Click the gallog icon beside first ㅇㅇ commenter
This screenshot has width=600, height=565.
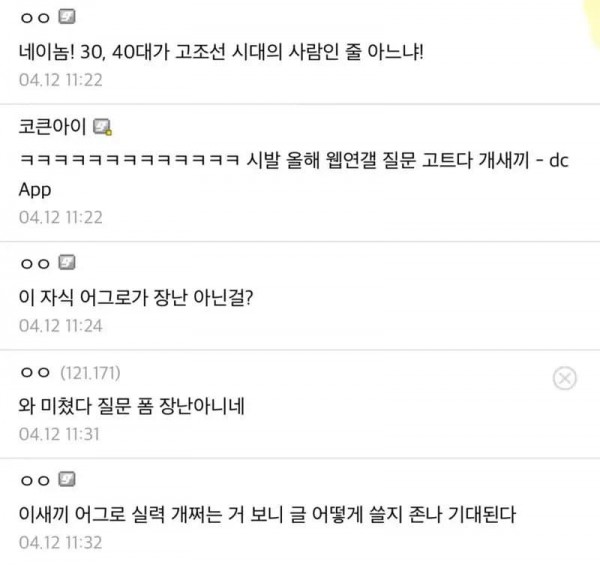click(67, 17)
